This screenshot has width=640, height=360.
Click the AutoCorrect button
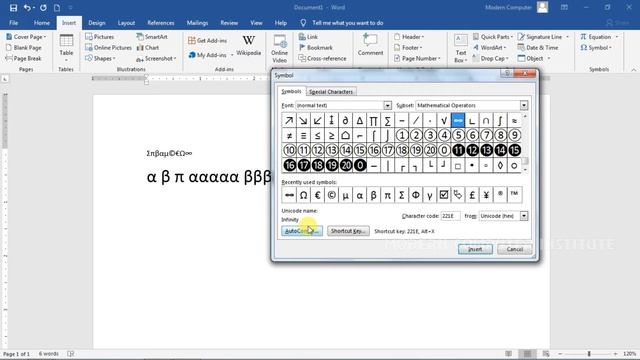302,231
